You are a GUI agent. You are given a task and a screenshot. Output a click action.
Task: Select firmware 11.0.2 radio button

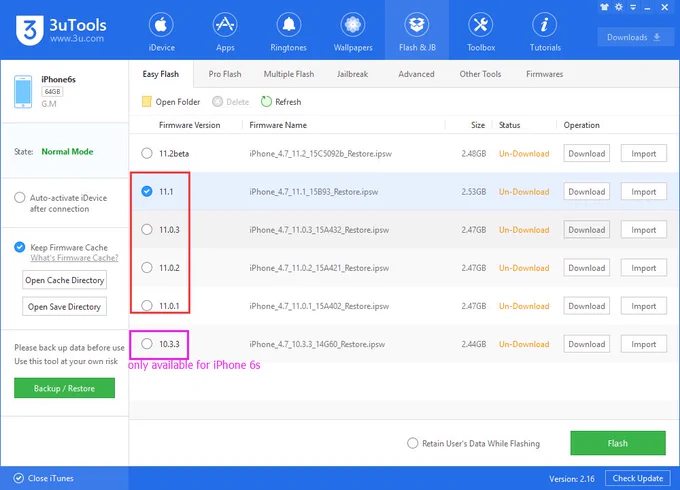[x=147, y=268]
